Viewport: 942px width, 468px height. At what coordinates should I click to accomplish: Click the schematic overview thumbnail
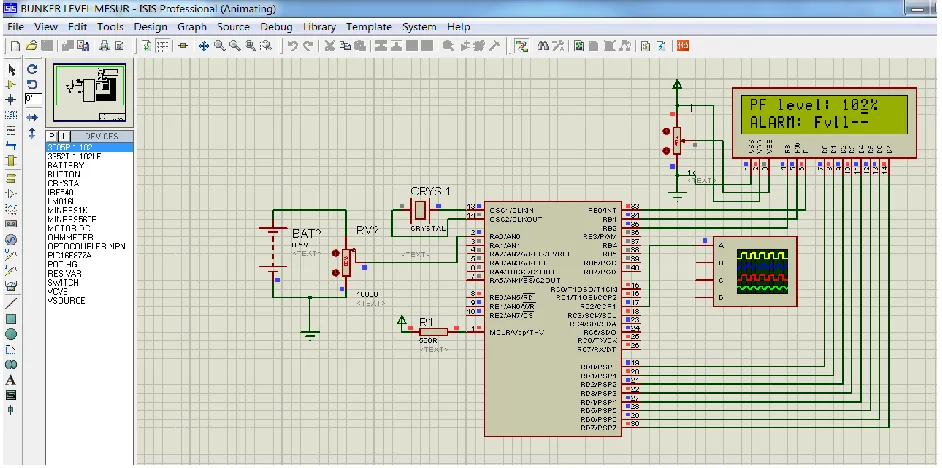(x=90, y=94)
